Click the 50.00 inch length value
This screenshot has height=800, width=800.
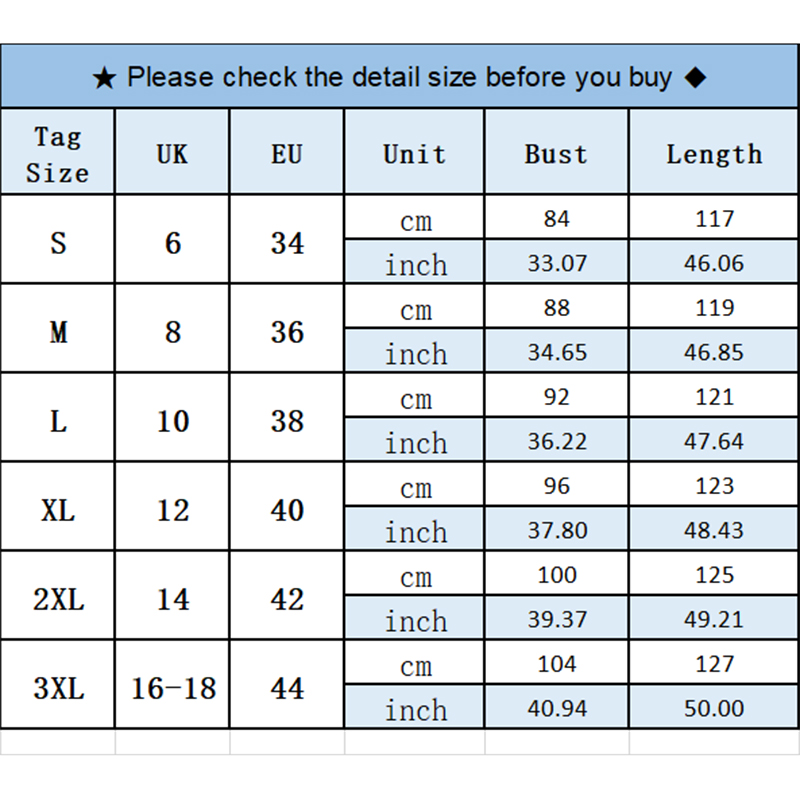click(x=714, y=709)
